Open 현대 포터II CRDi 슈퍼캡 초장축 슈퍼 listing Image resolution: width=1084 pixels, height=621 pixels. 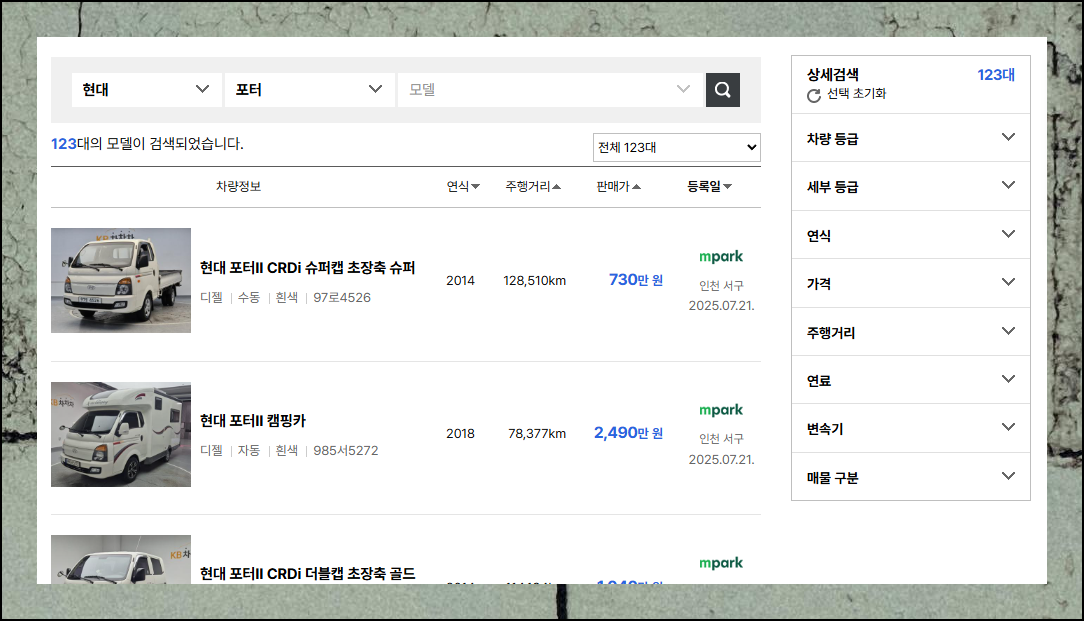[307, 268]
